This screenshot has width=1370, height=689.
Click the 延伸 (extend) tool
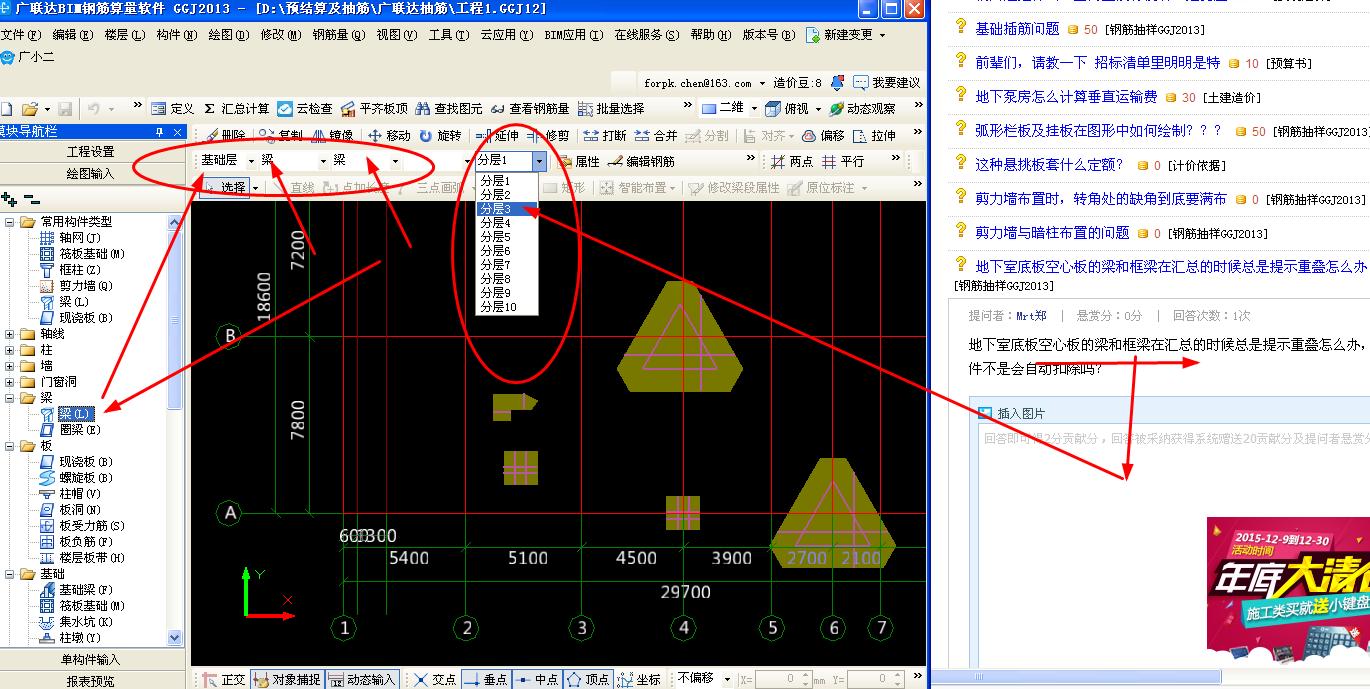(x=498, y=135)
